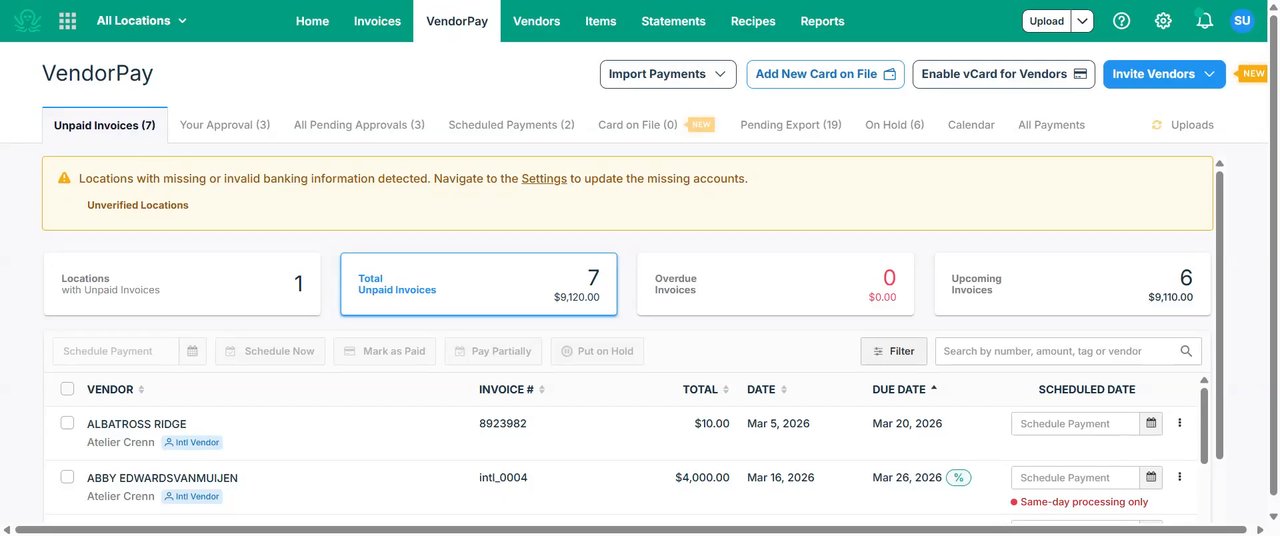Toggle the select-all checkbox in table header

coord(67,389)
